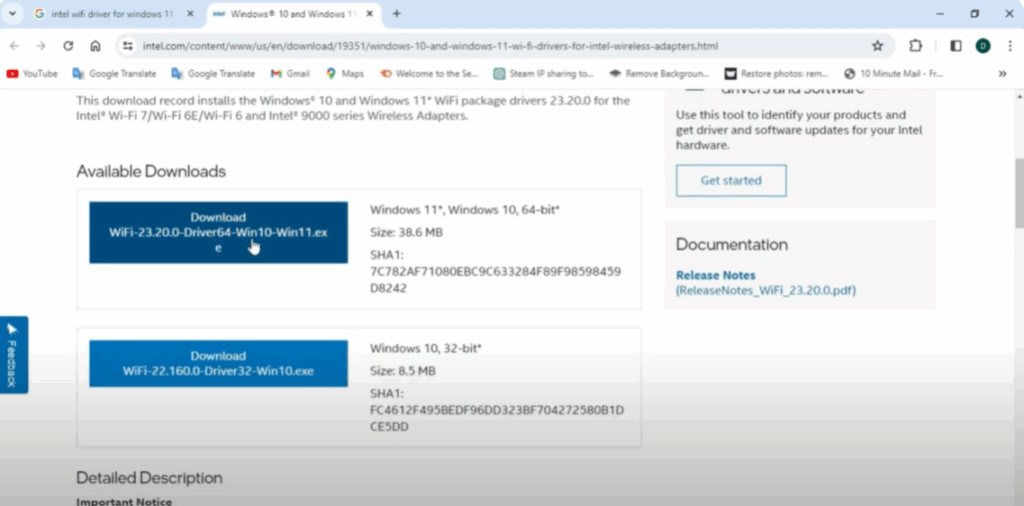The image size is (1024, 506).
Task: Open the first Google Translate bookmark
Action: (114, 74)
